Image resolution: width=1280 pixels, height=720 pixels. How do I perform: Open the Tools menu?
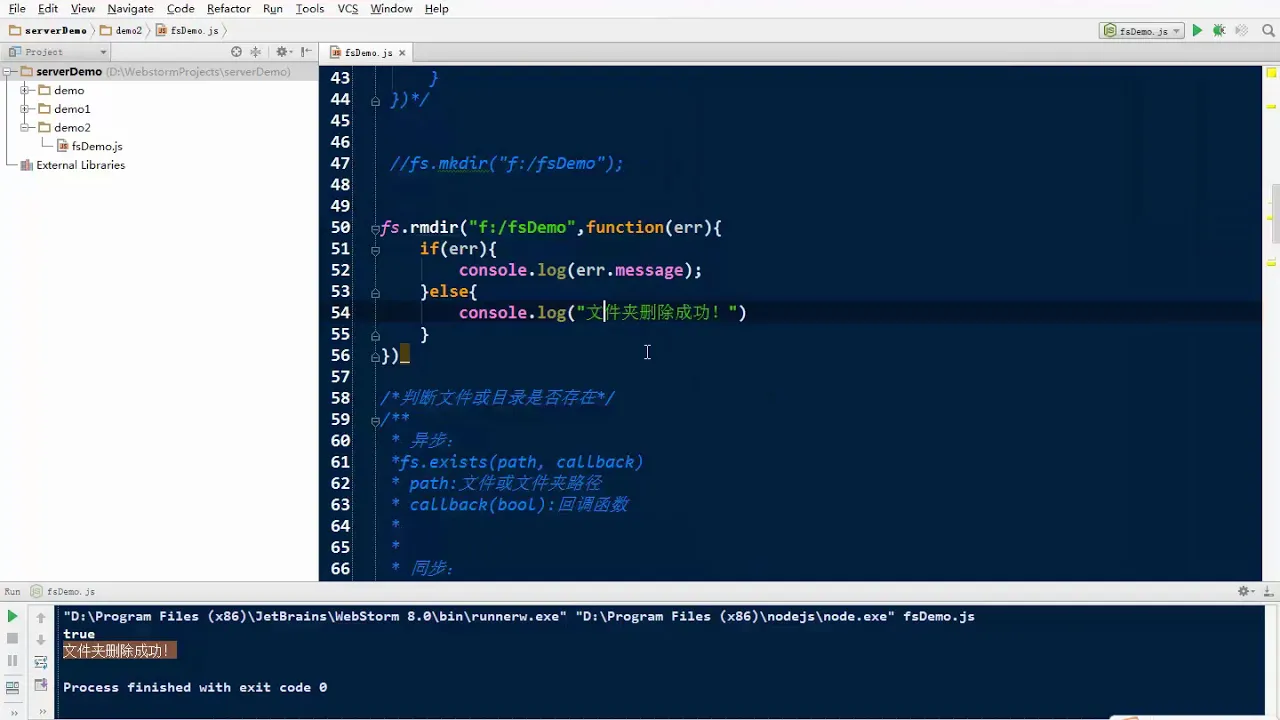point(310,8)
